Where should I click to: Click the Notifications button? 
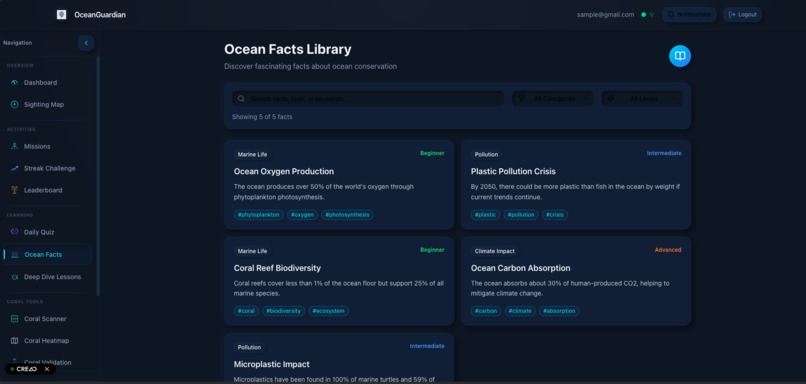[x=689, y=14]
